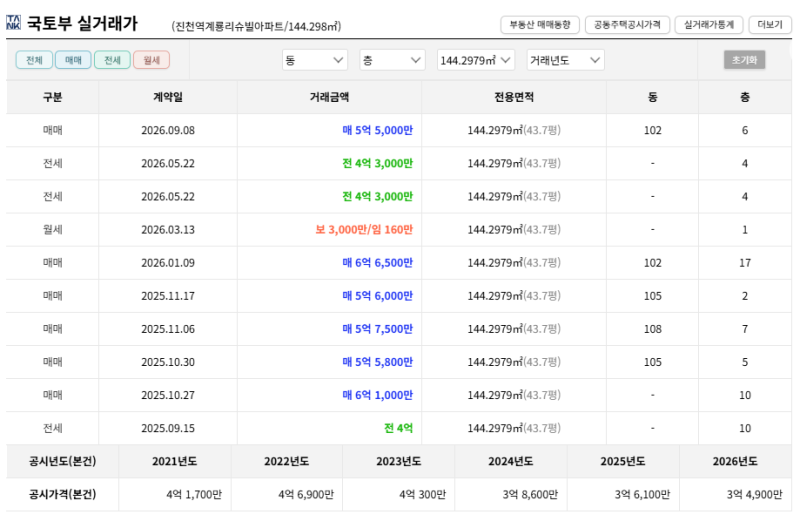Click 2025년도 column header
Image resolution: width=800 pixels, height=528 pixels.
point(623,461)
